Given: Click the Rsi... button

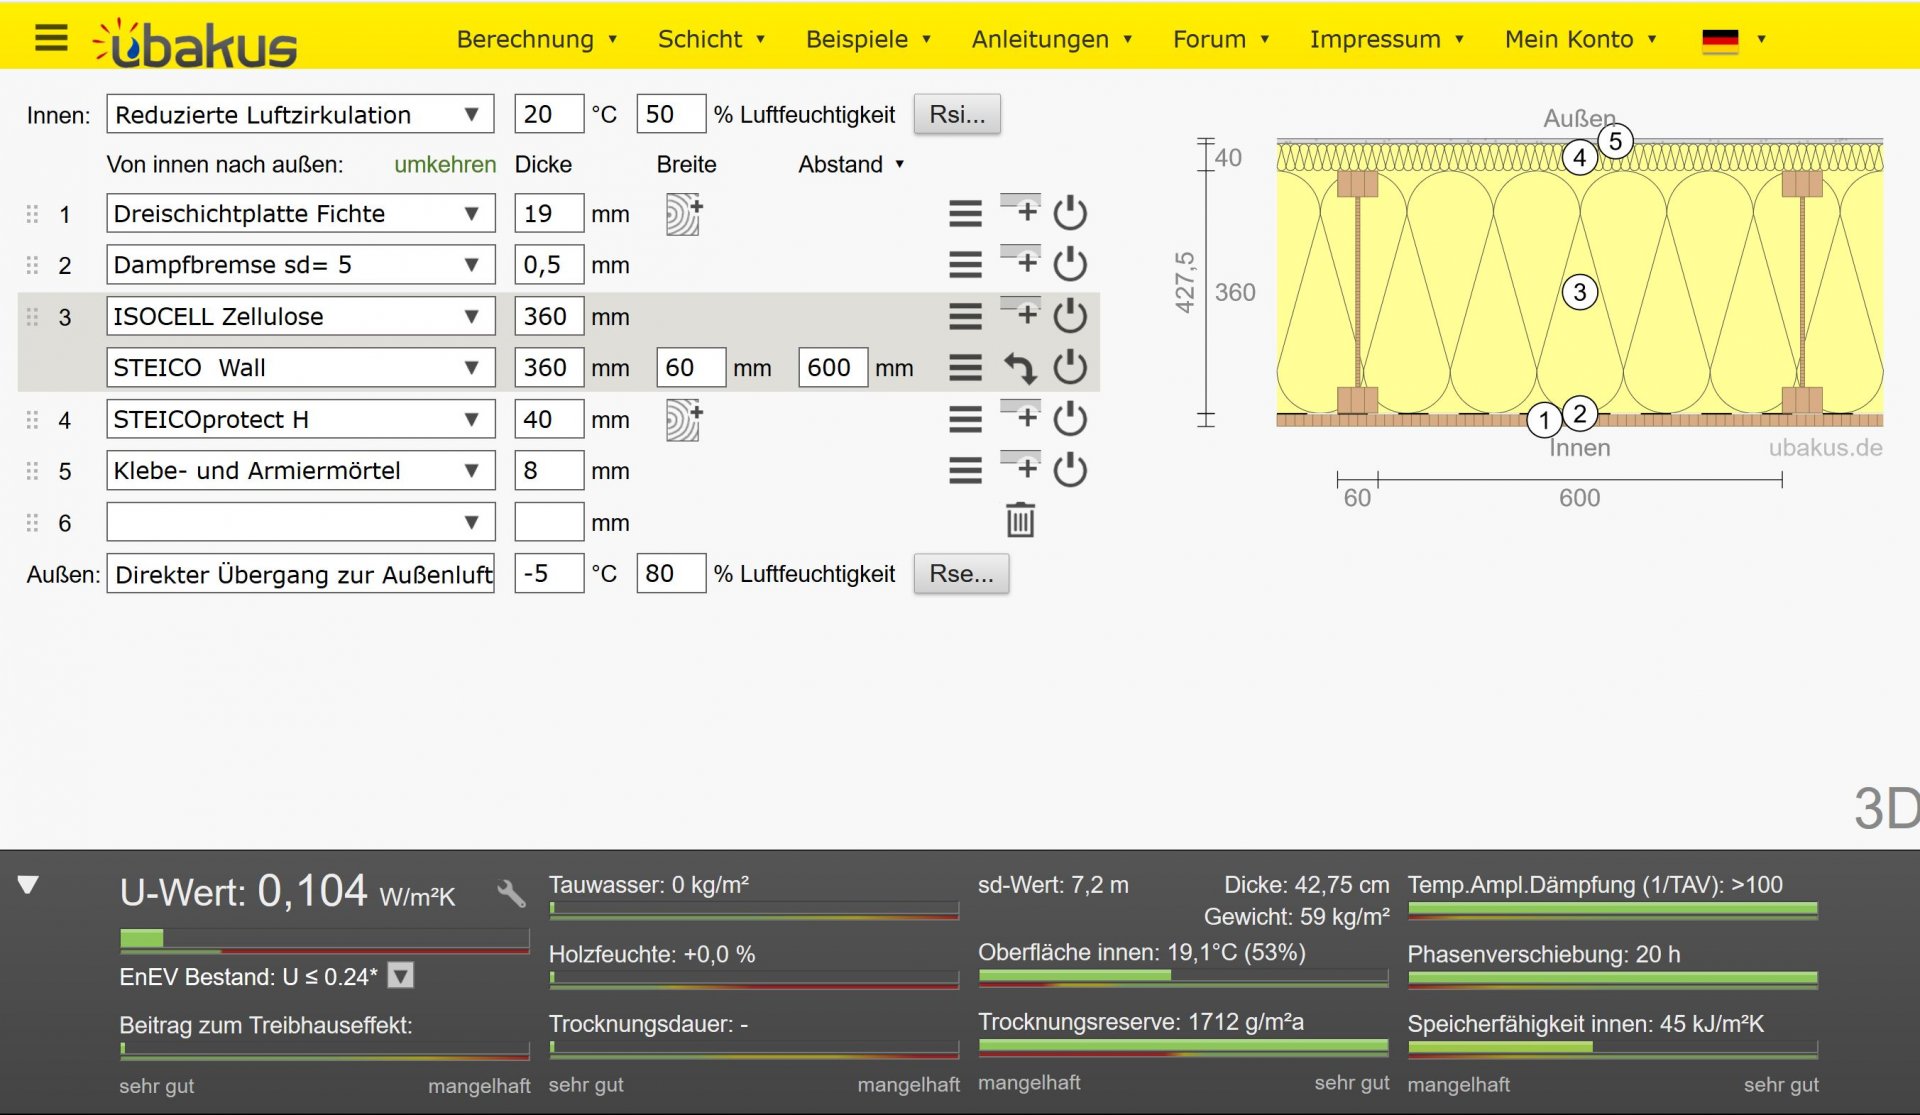Looking at the screenshot, I should (x=957, y=115).
